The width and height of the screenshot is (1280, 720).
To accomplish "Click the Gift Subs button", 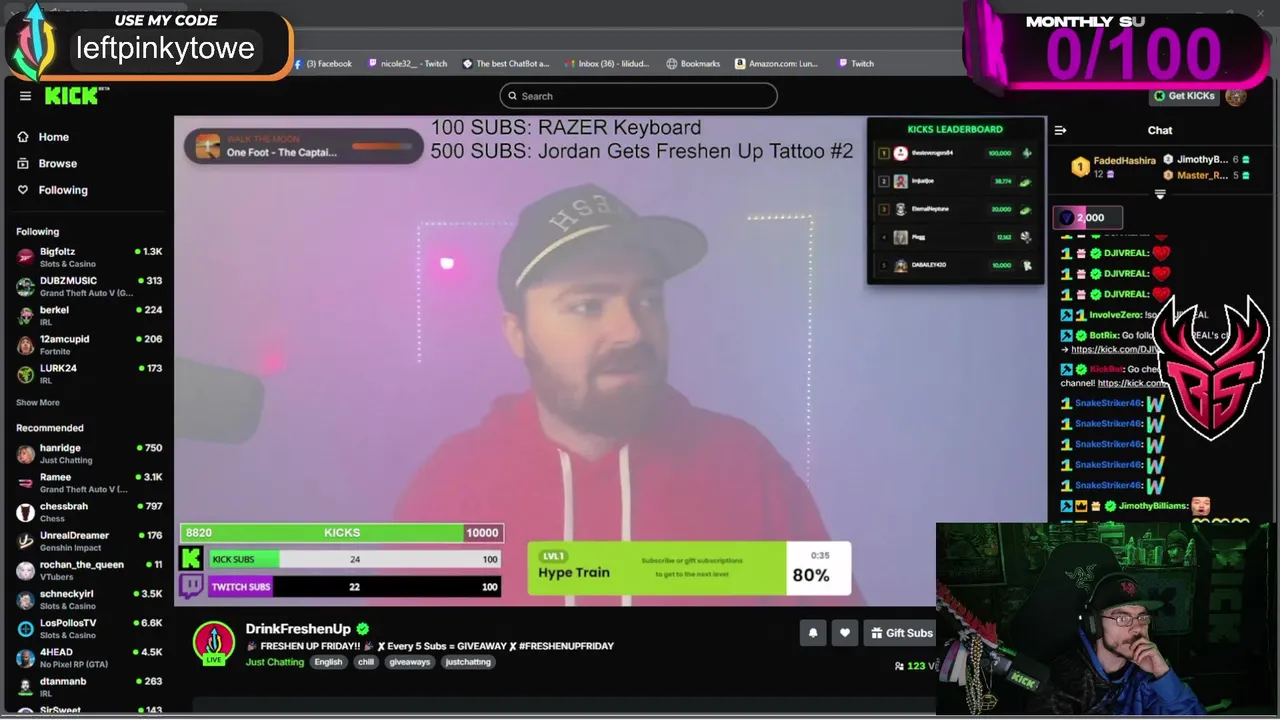I will (x=900, y=633).
